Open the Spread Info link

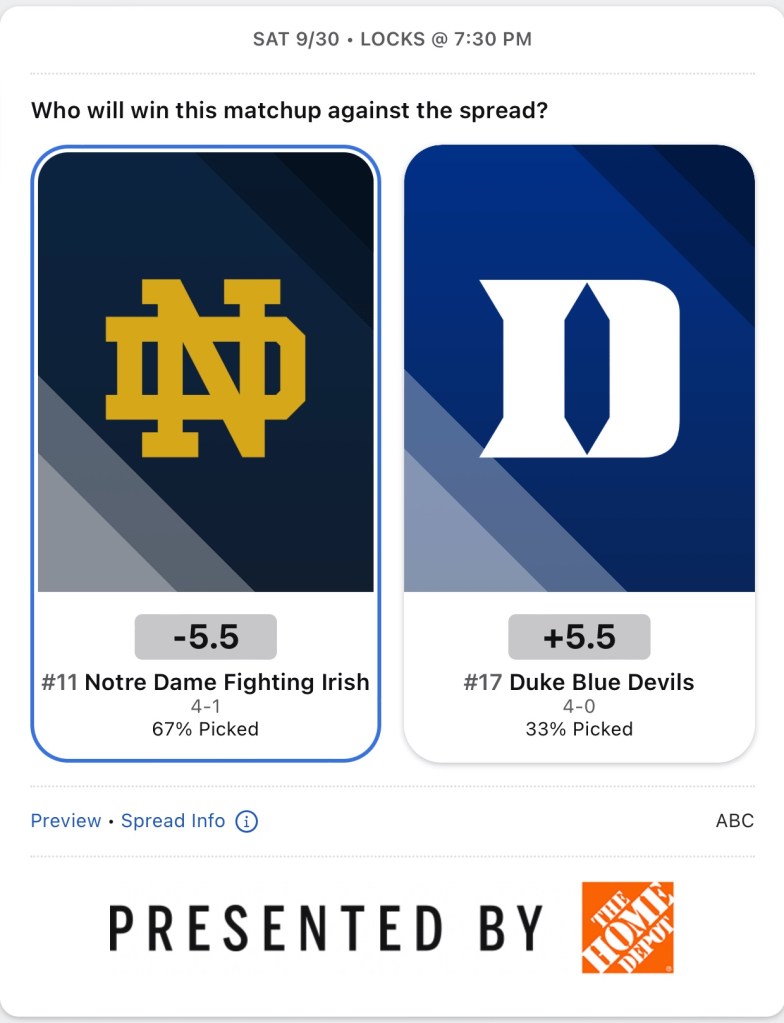pos(173,821)
